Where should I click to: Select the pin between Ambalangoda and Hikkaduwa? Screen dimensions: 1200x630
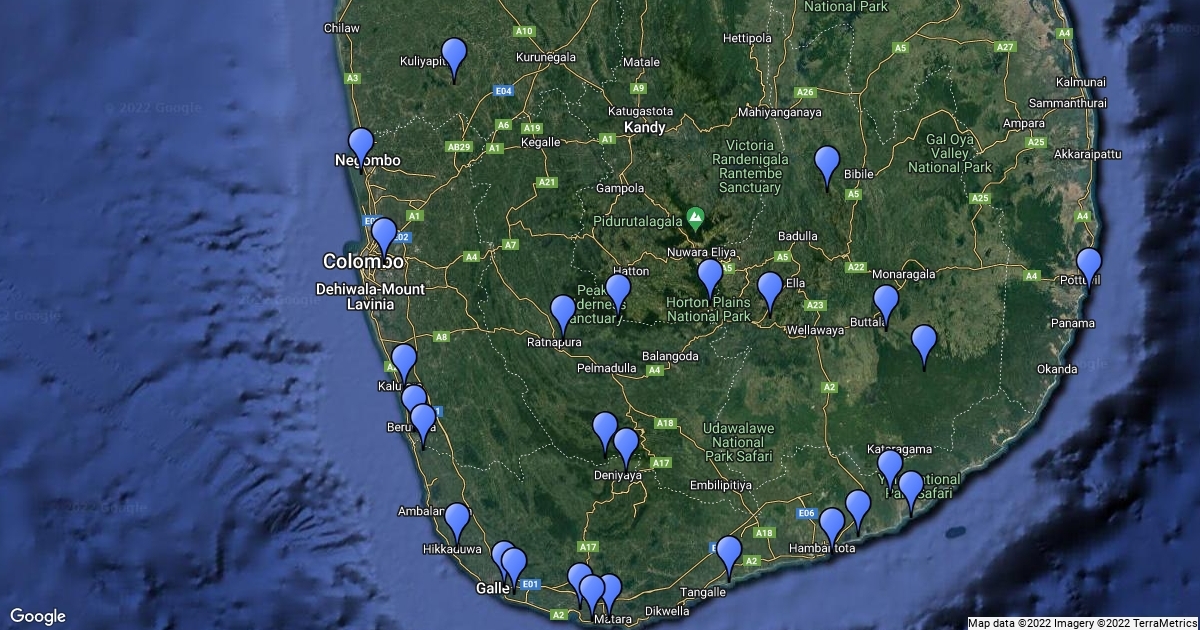pyautogui.click(x=457, y=520)
